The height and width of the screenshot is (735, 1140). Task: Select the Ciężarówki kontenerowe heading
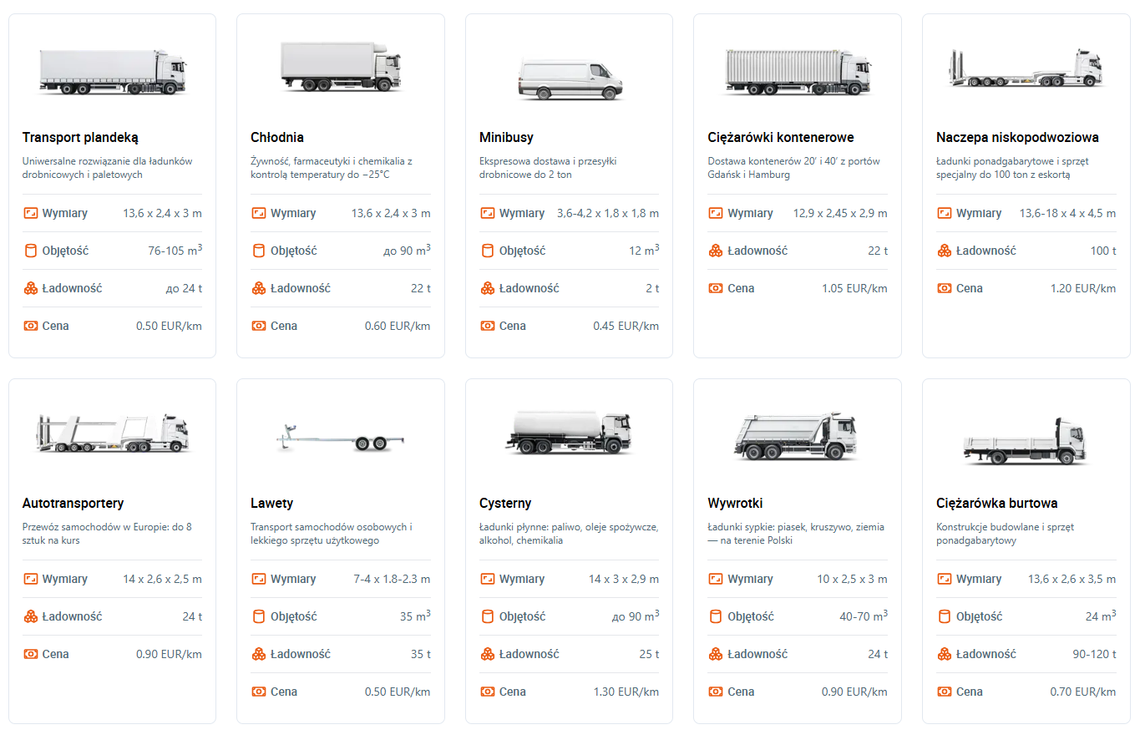780,137
